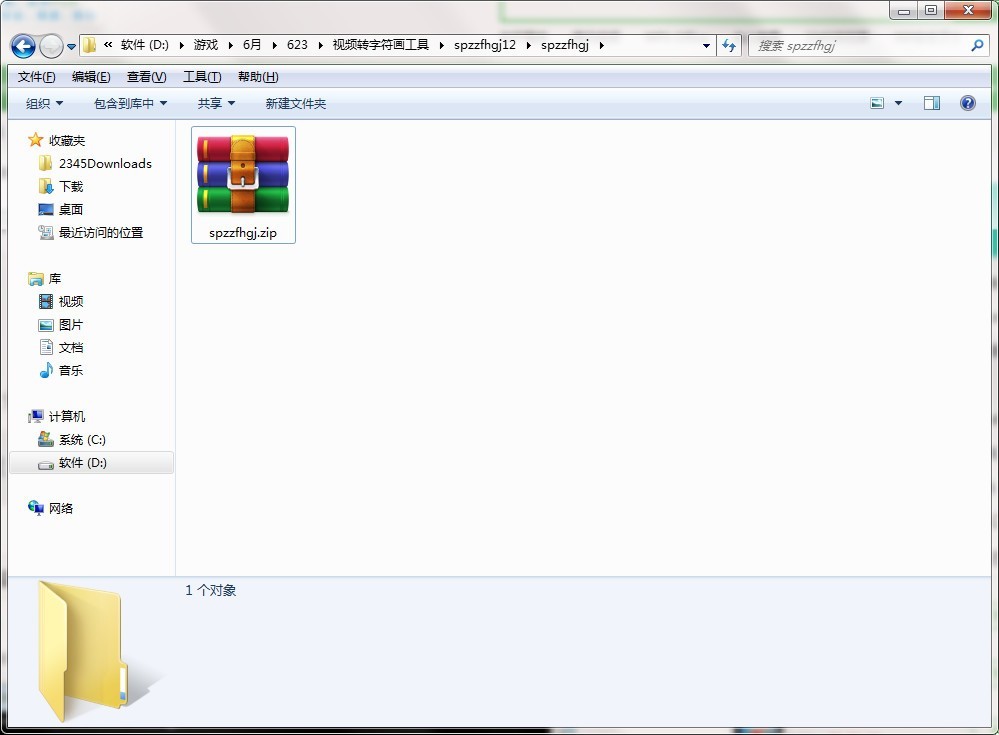This screenshot has width=999, height=735.
Task: Open the 包含到库中 dropdown
Action: [x=131, y=103]
